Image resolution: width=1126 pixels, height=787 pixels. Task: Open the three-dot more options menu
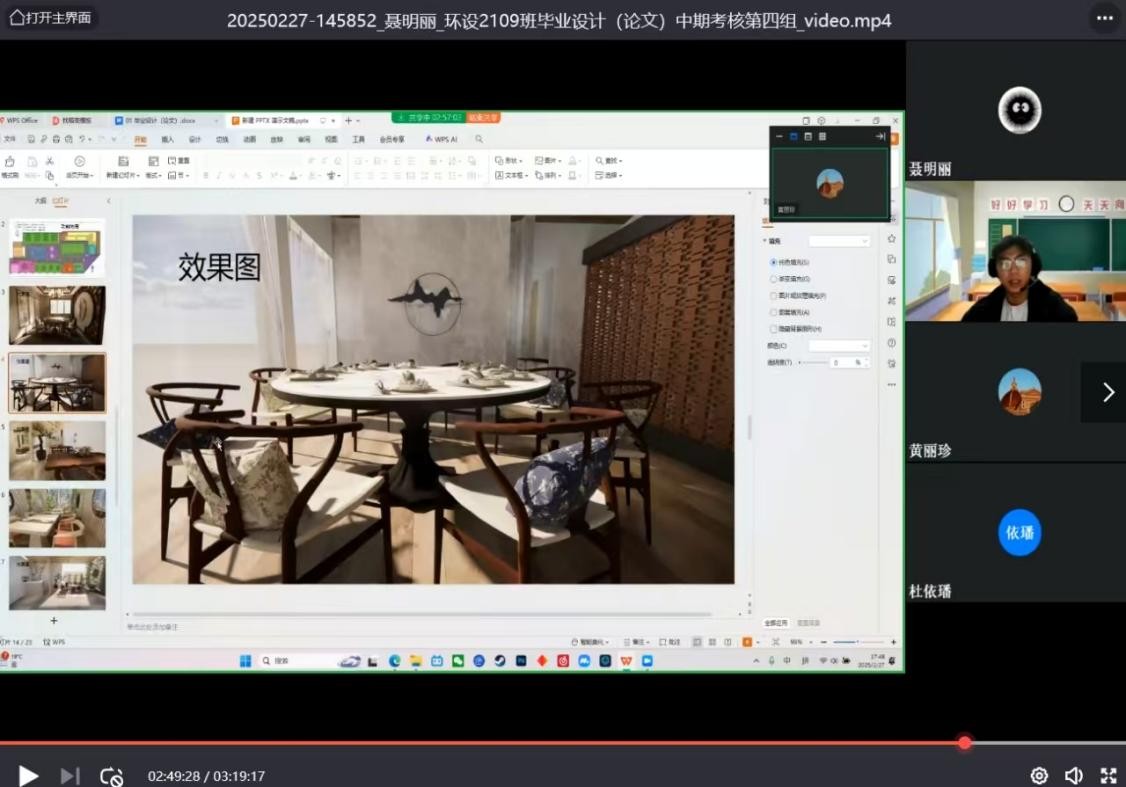(1104, 18)
